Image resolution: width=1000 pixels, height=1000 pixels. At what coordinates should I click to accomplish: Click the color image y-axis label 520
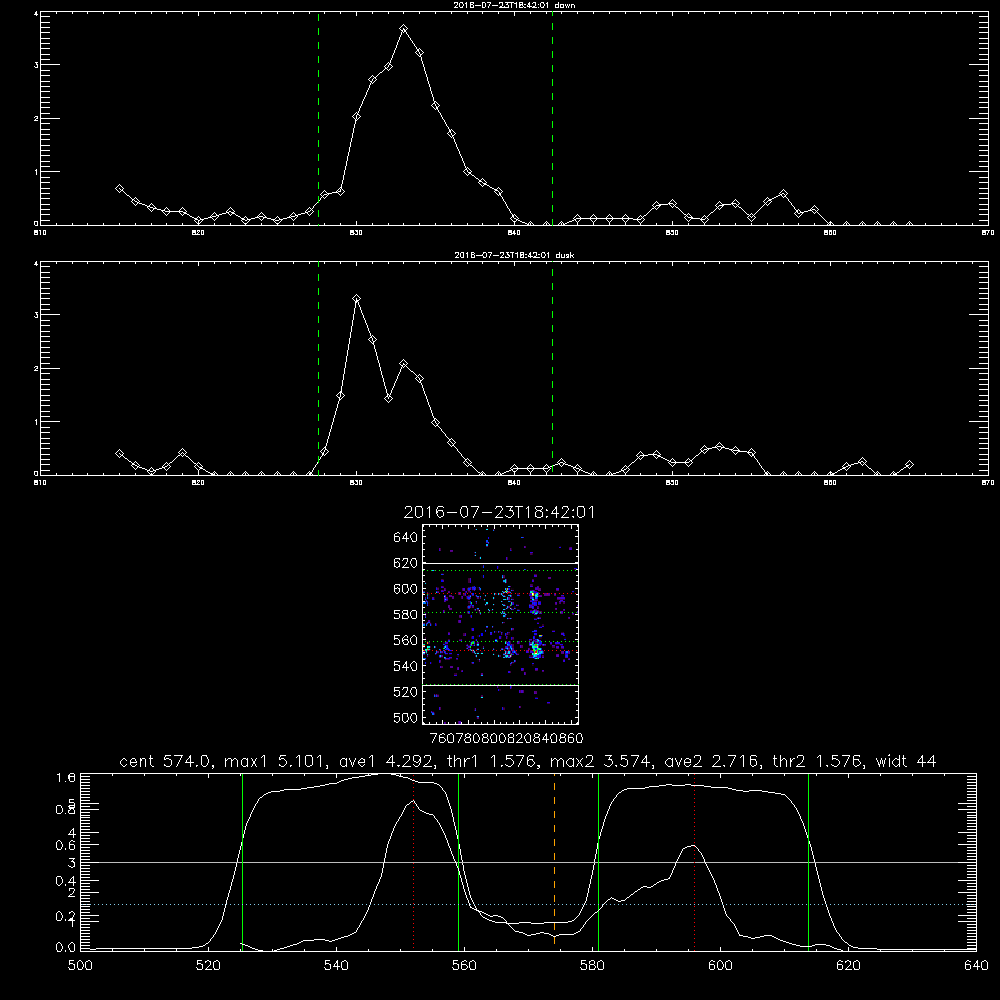(x=406, y=692)
